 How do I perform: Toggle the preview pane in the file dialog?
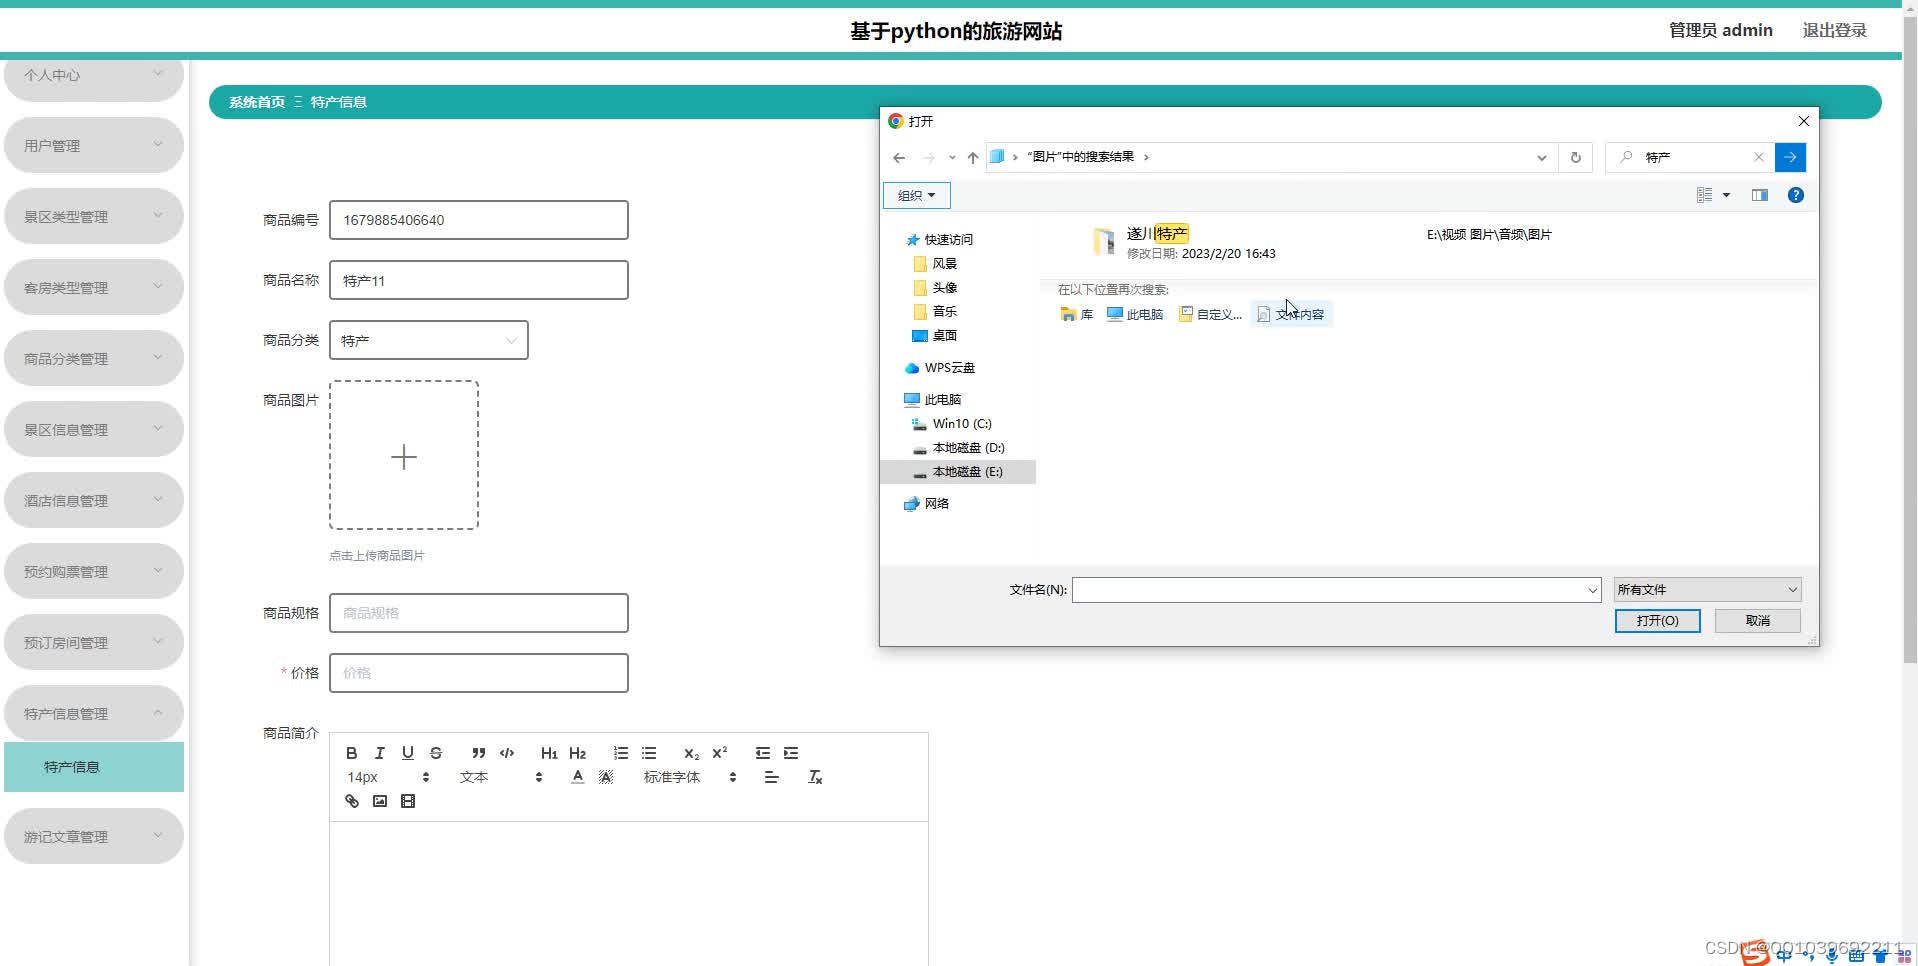[1760, 196]
